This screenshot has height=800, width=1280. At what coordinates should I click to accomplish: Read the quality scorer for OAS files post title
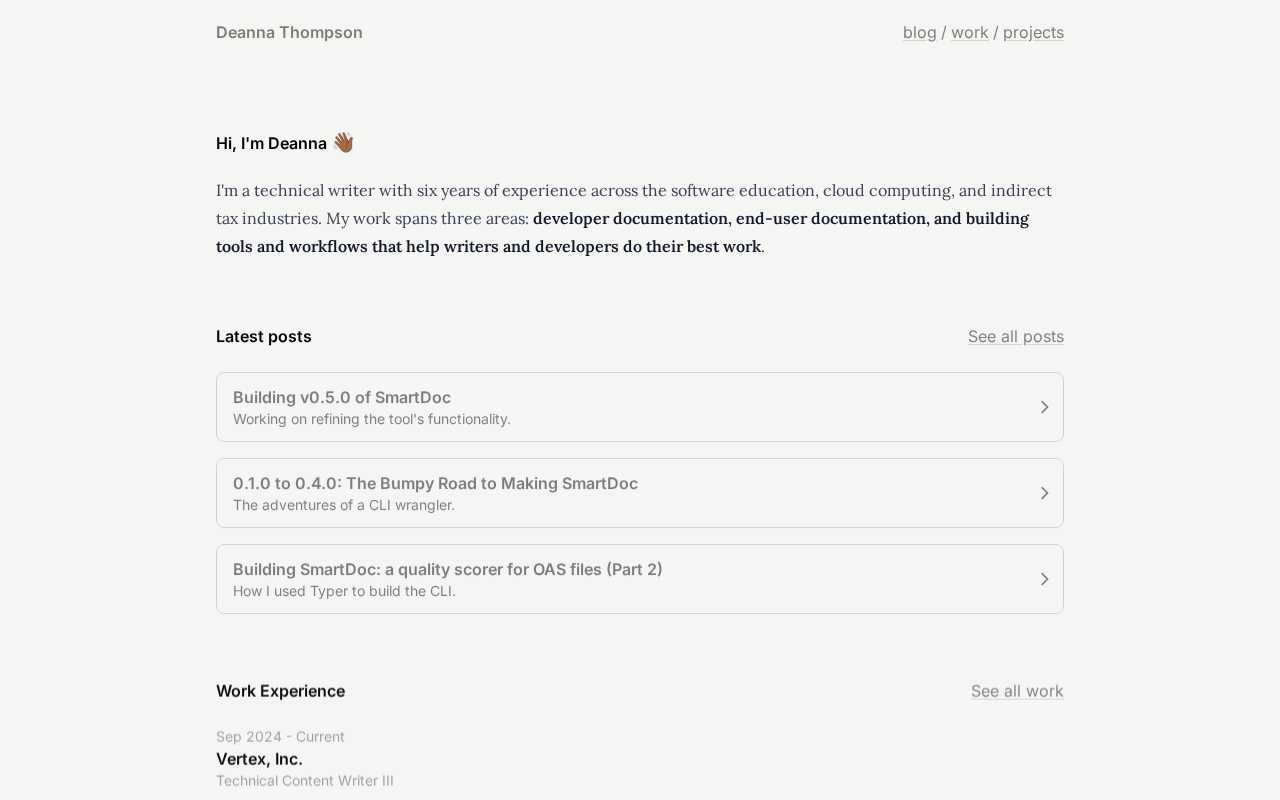[x=447, y=569]
